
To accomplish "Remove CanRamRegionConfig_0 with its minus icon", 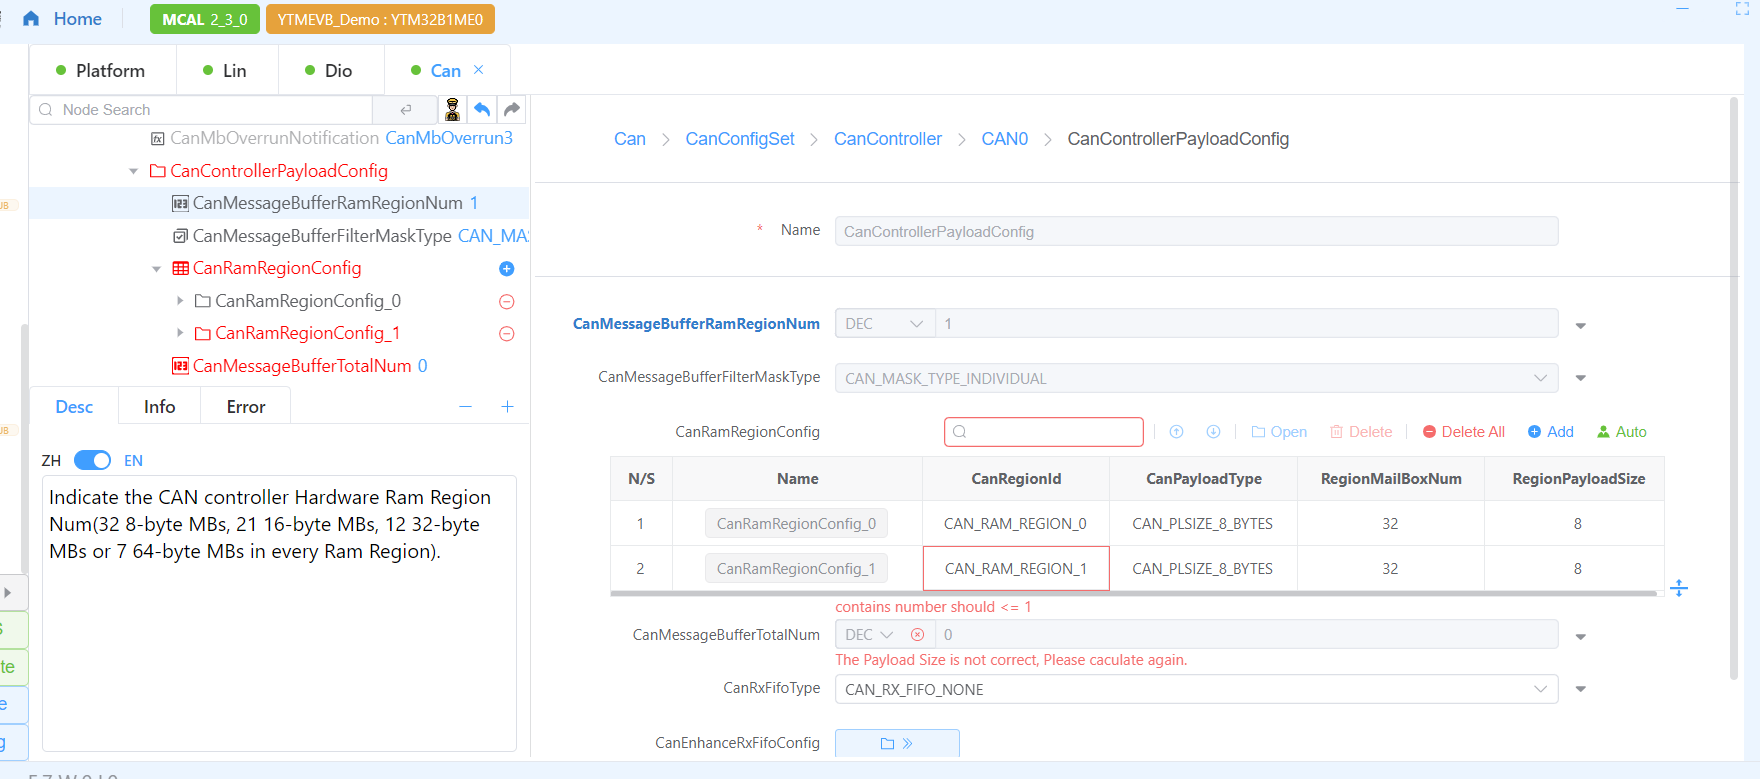I will 507,302.
